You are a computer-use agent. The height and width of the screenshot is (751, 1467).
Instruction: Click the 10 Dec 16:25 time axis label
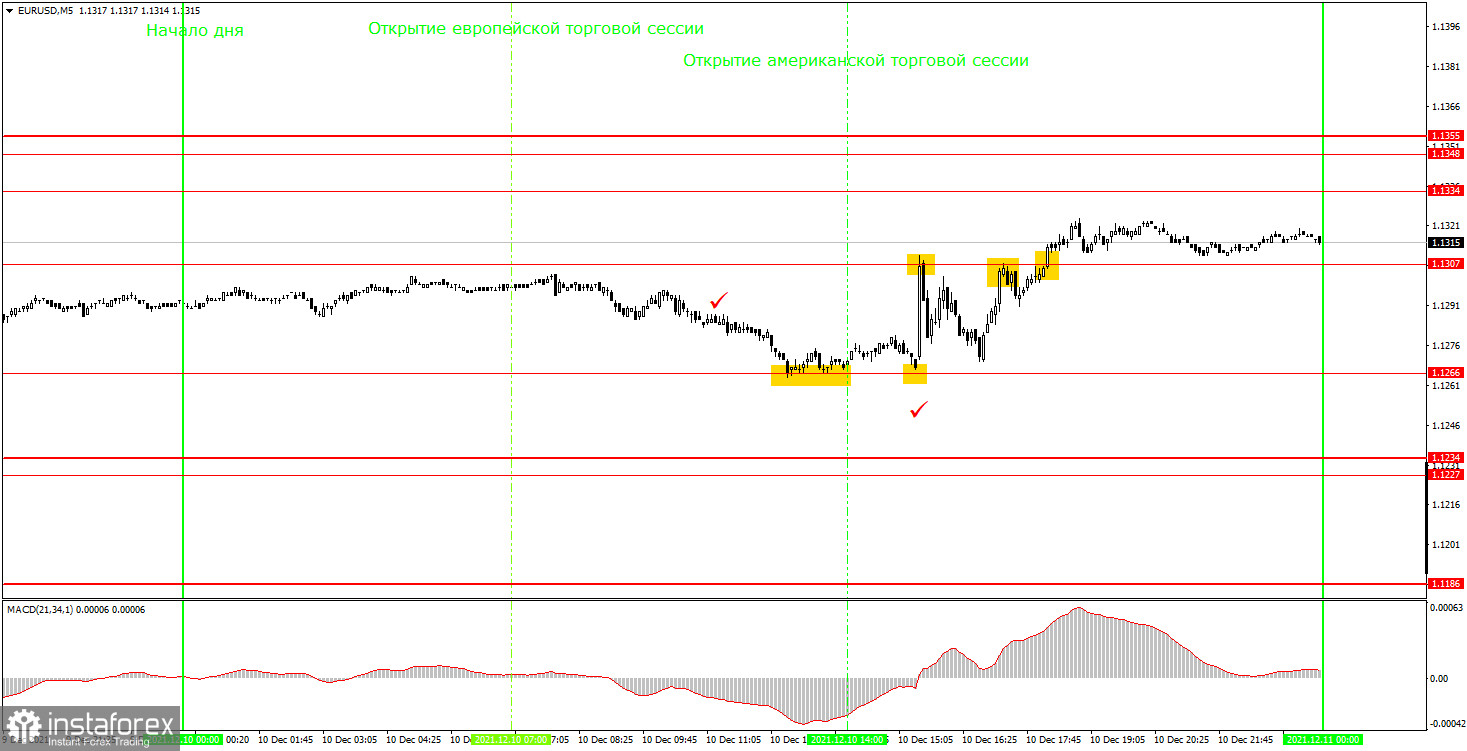(990, 740)
